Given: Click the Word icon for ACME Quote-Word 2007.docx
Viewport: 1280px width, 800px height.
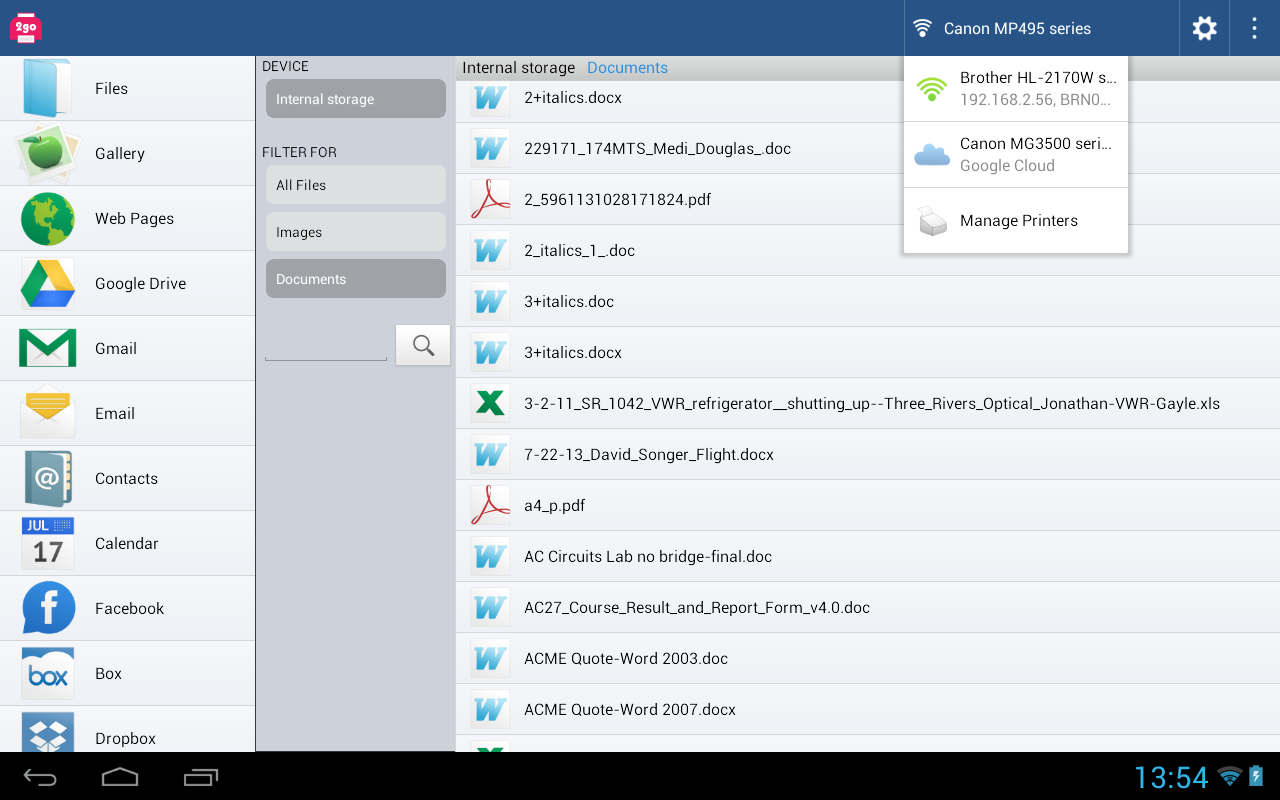Looking at the screenshot, I should [x=490, y=709].
